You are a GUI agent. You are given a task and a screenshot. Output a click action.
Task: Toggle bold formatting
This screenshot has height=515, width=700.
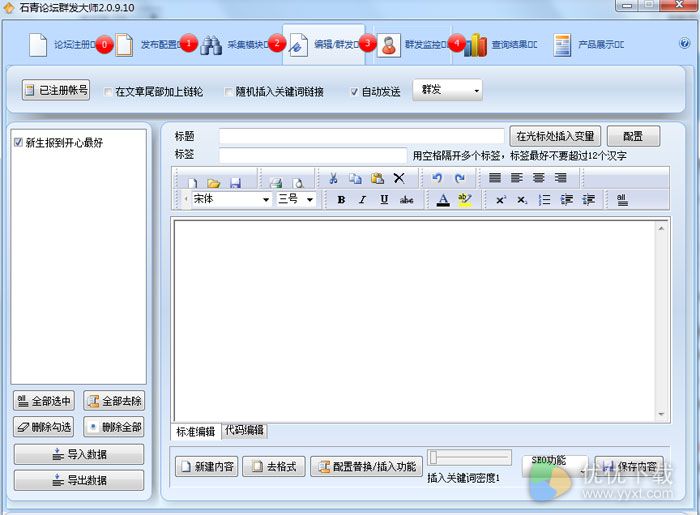341,199
